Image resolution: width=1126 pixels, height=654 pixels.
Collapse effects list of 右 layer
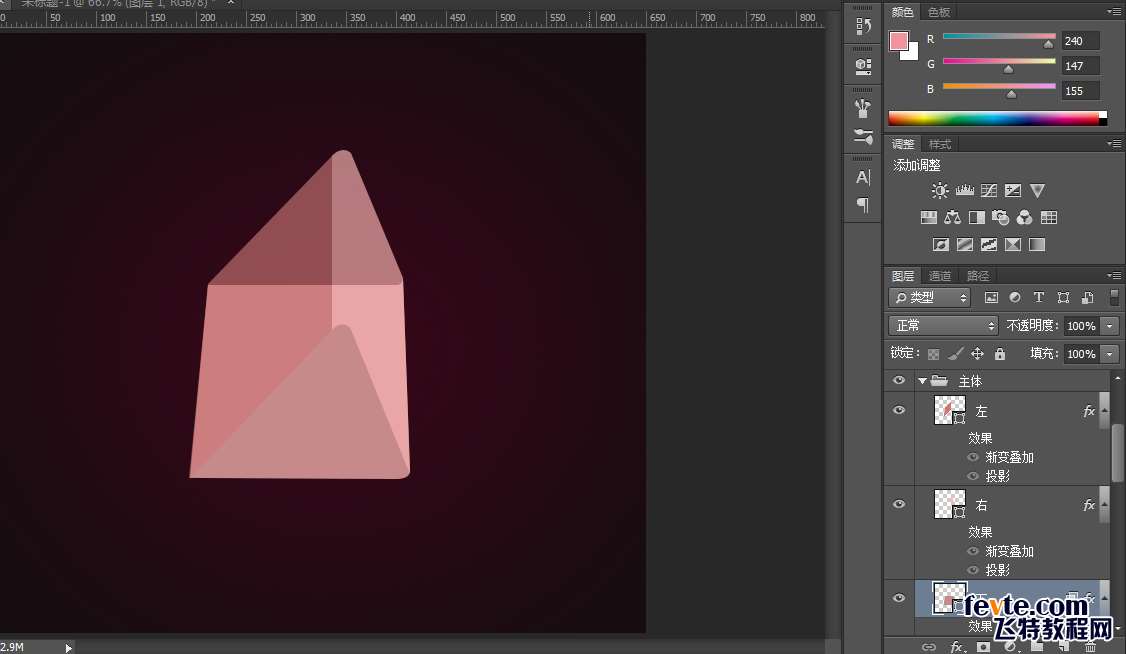1104,504
